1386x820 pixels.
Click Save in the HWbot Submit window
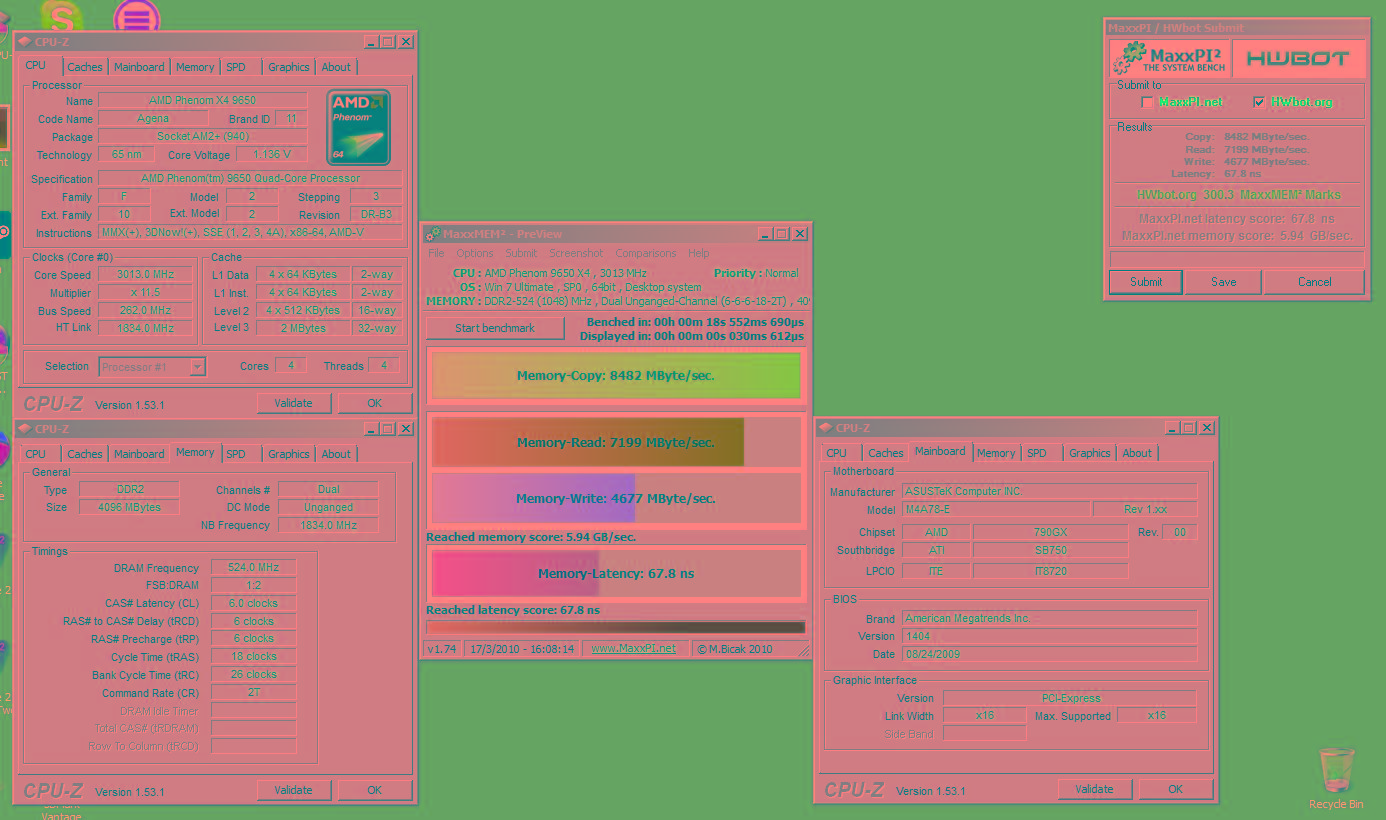1224,282
